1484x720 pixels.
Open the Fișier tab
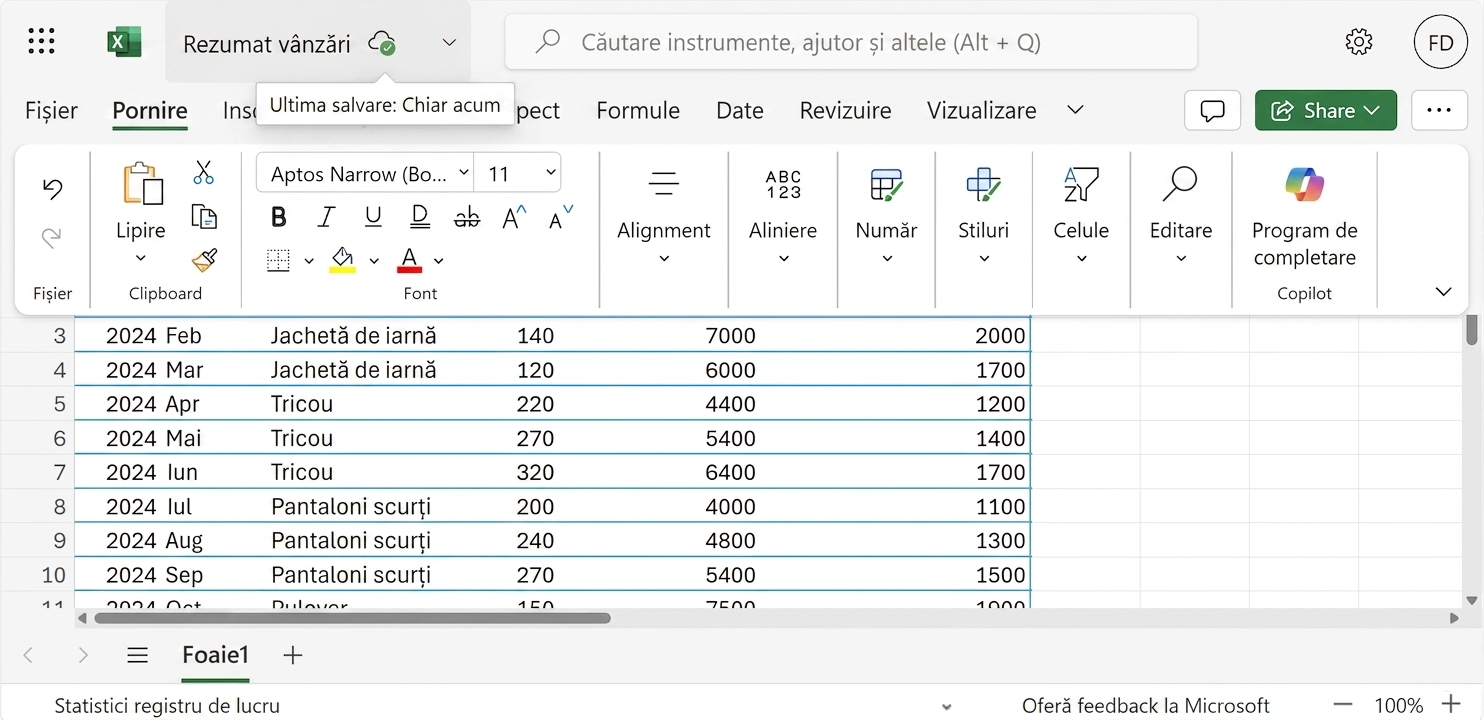[x=51, y=110]
